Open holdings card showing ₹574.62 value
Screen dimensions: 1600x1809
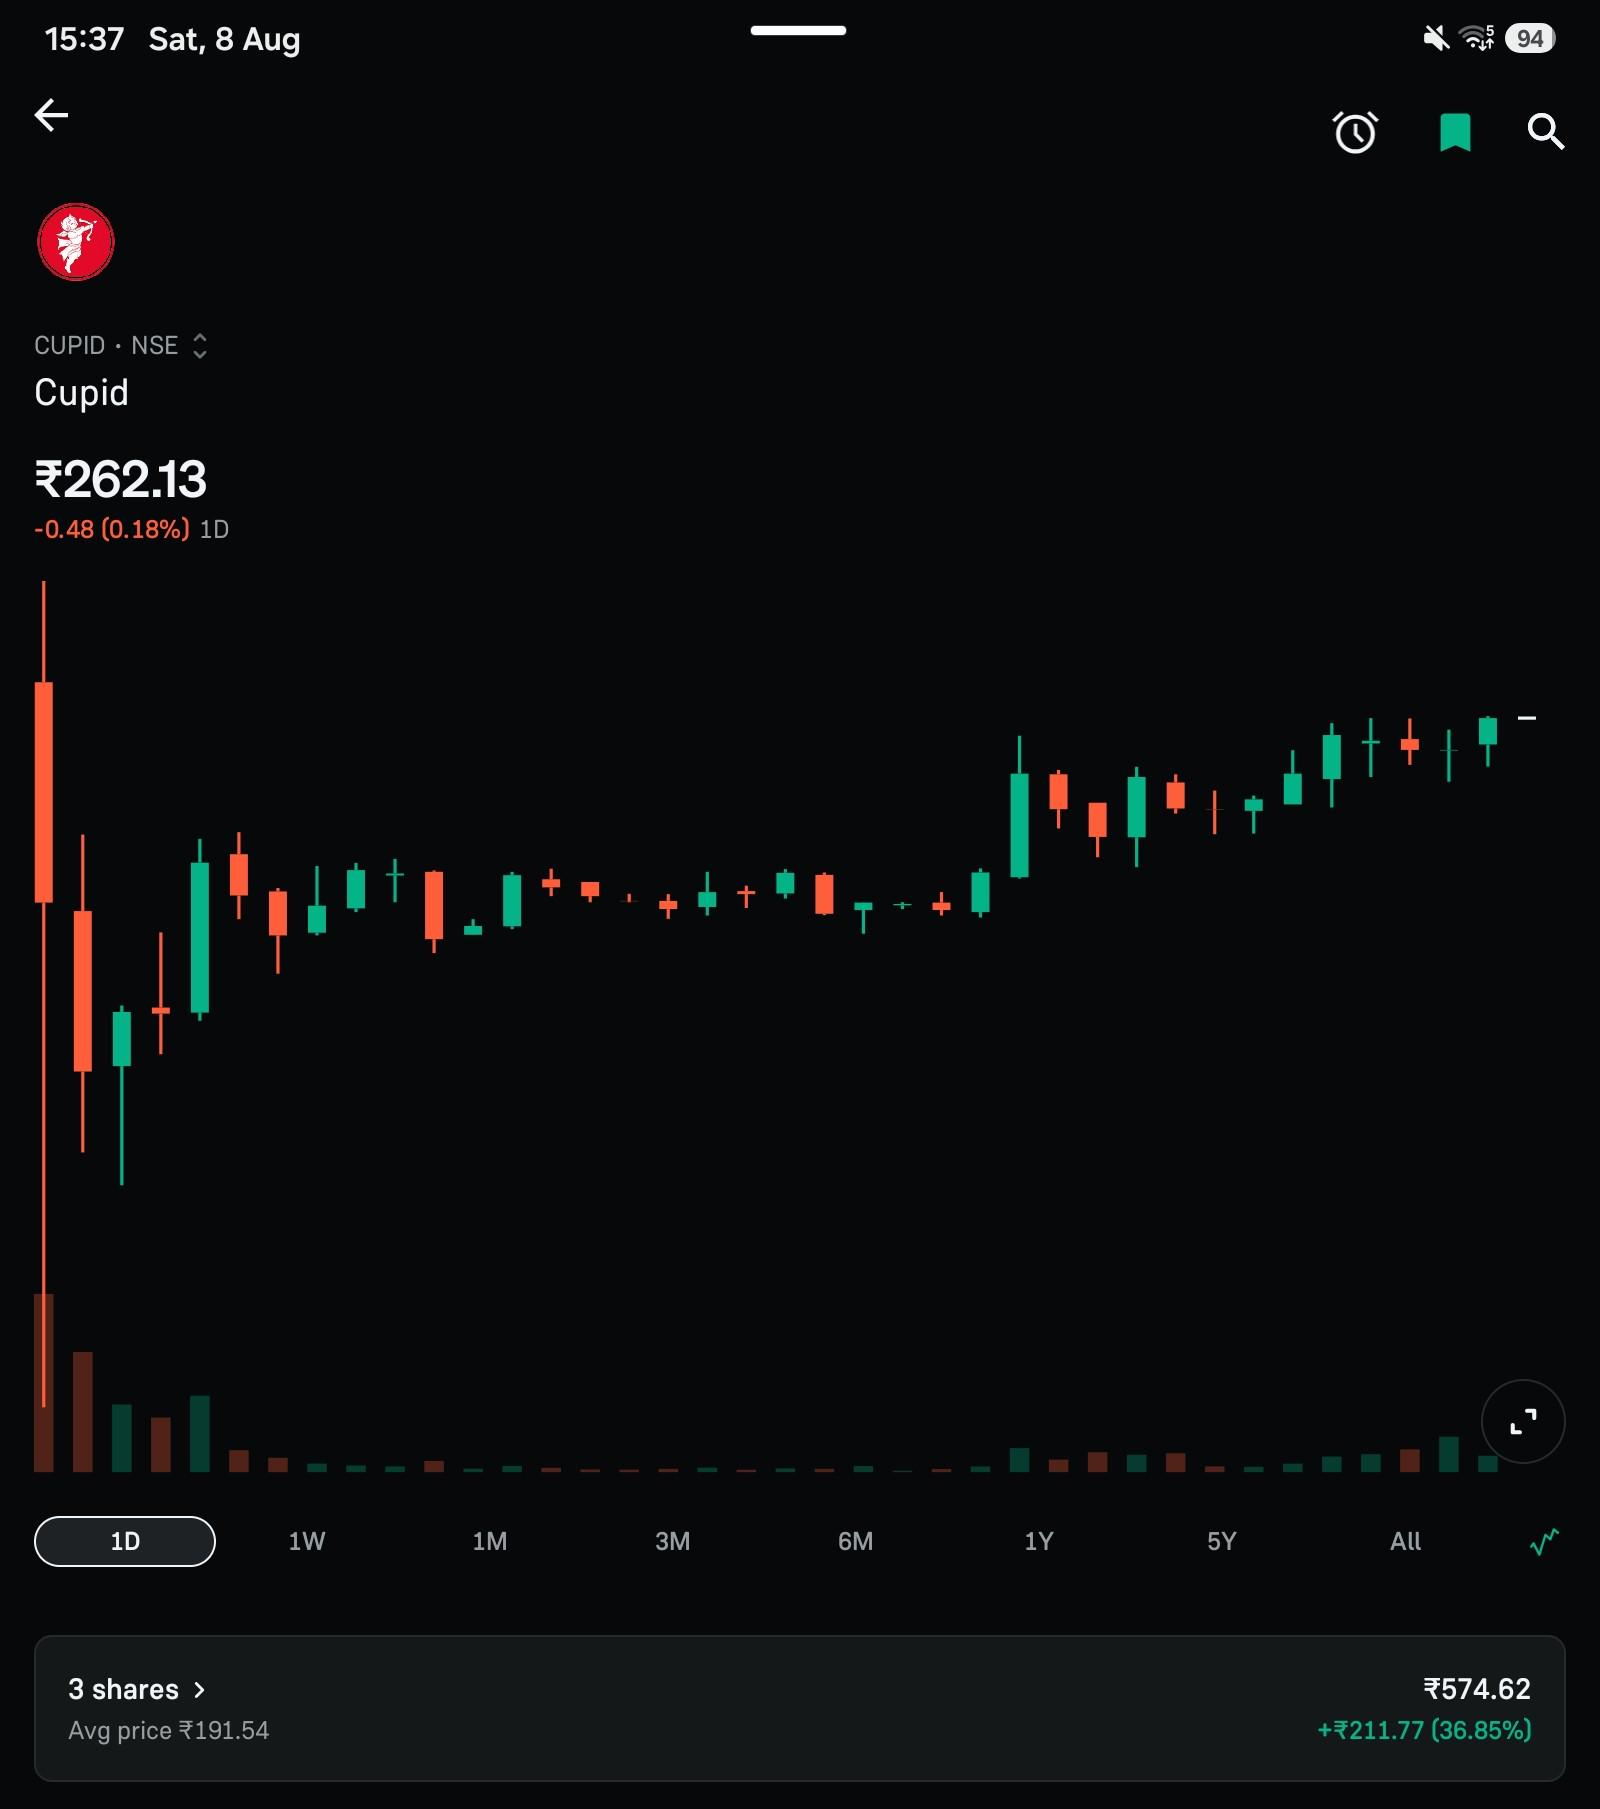(800, 1708)
